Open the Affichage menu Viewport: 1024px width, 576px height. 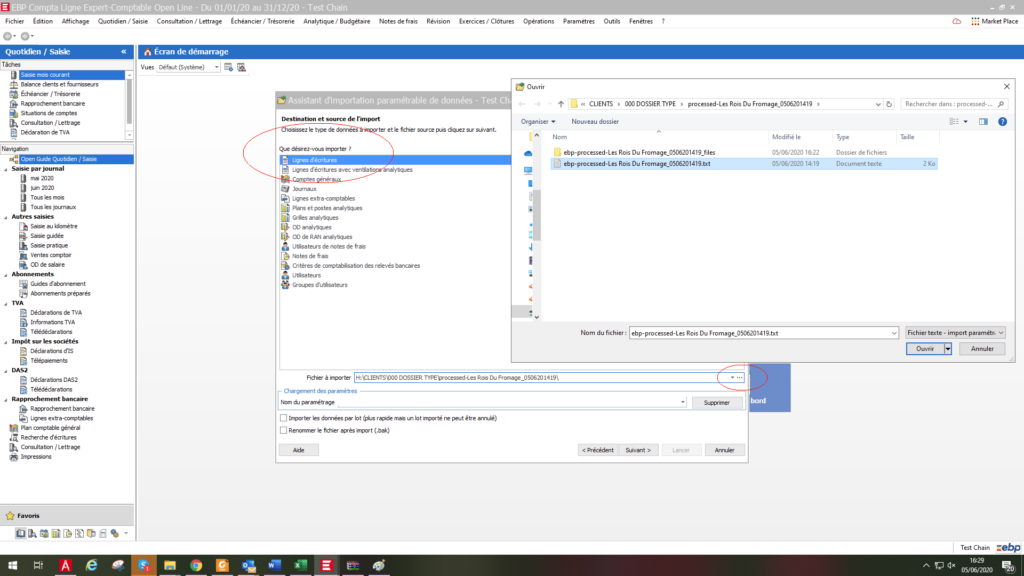click(75, 22)
